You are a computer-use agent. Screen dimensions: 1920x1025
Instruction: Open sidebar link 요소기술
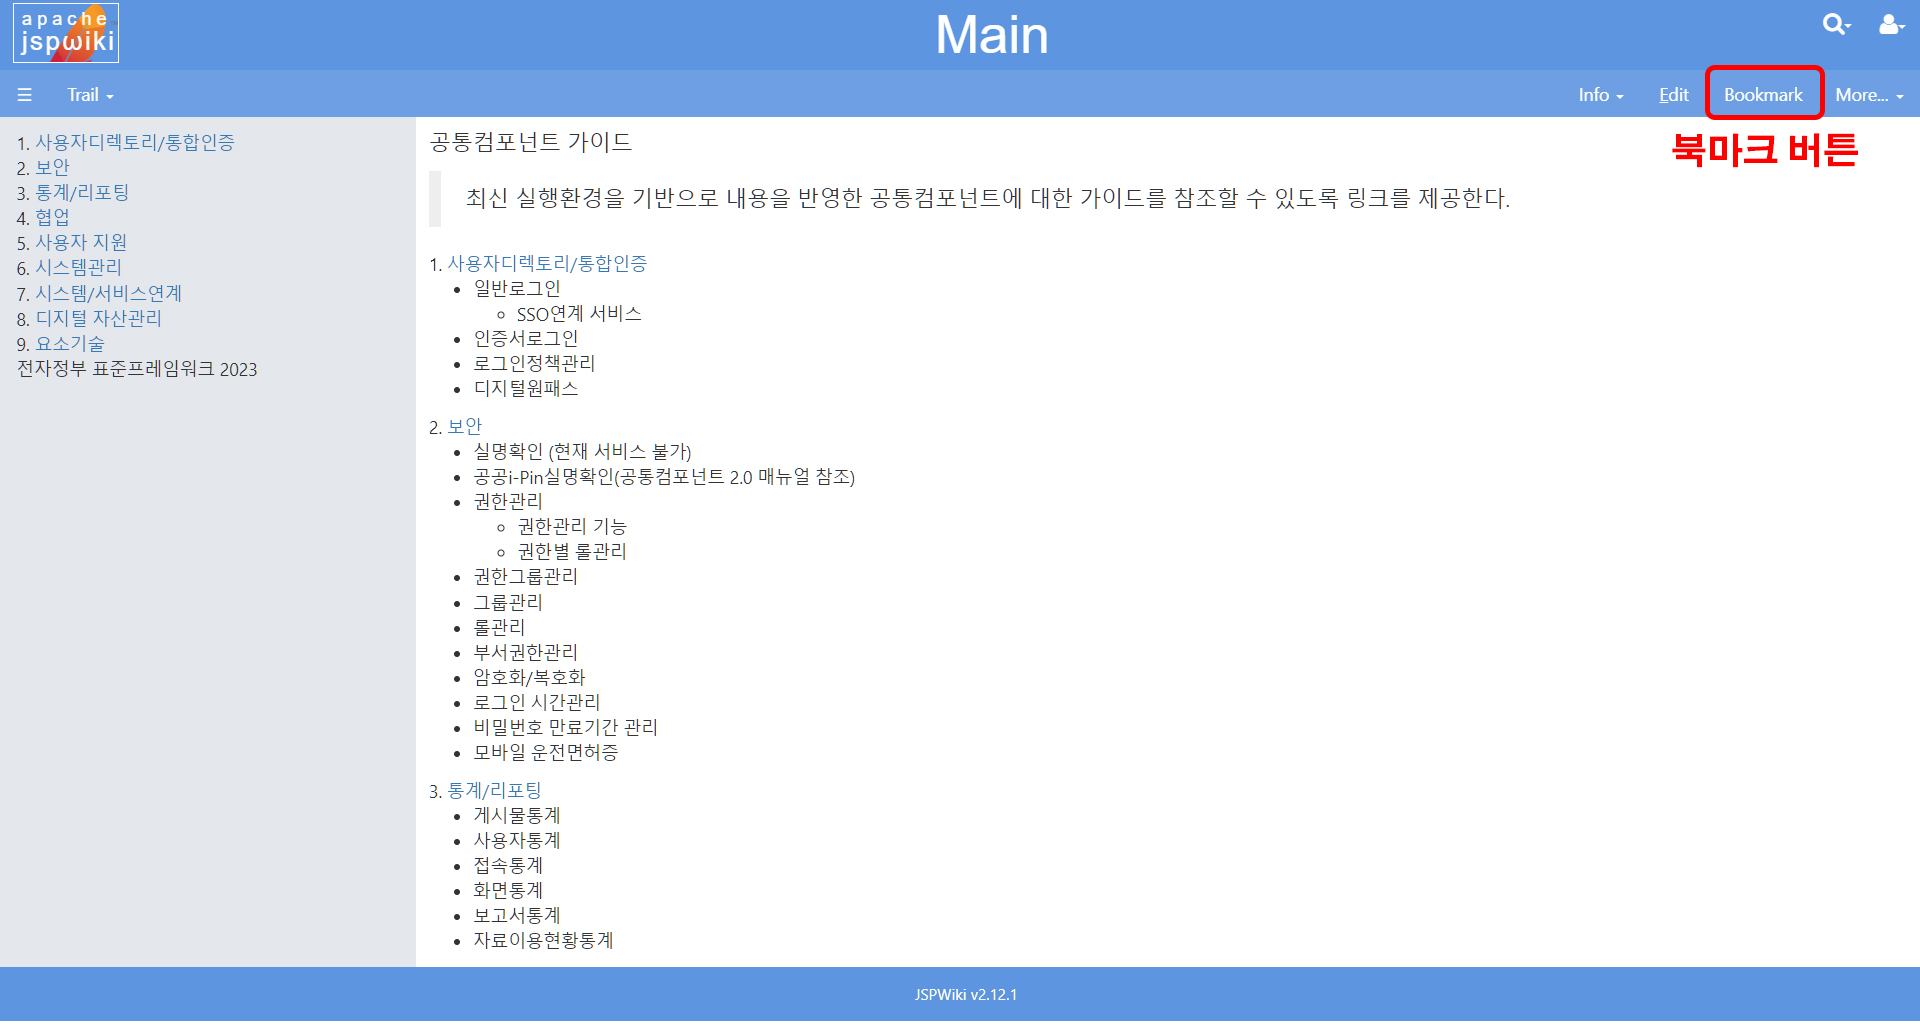point(70,343)
